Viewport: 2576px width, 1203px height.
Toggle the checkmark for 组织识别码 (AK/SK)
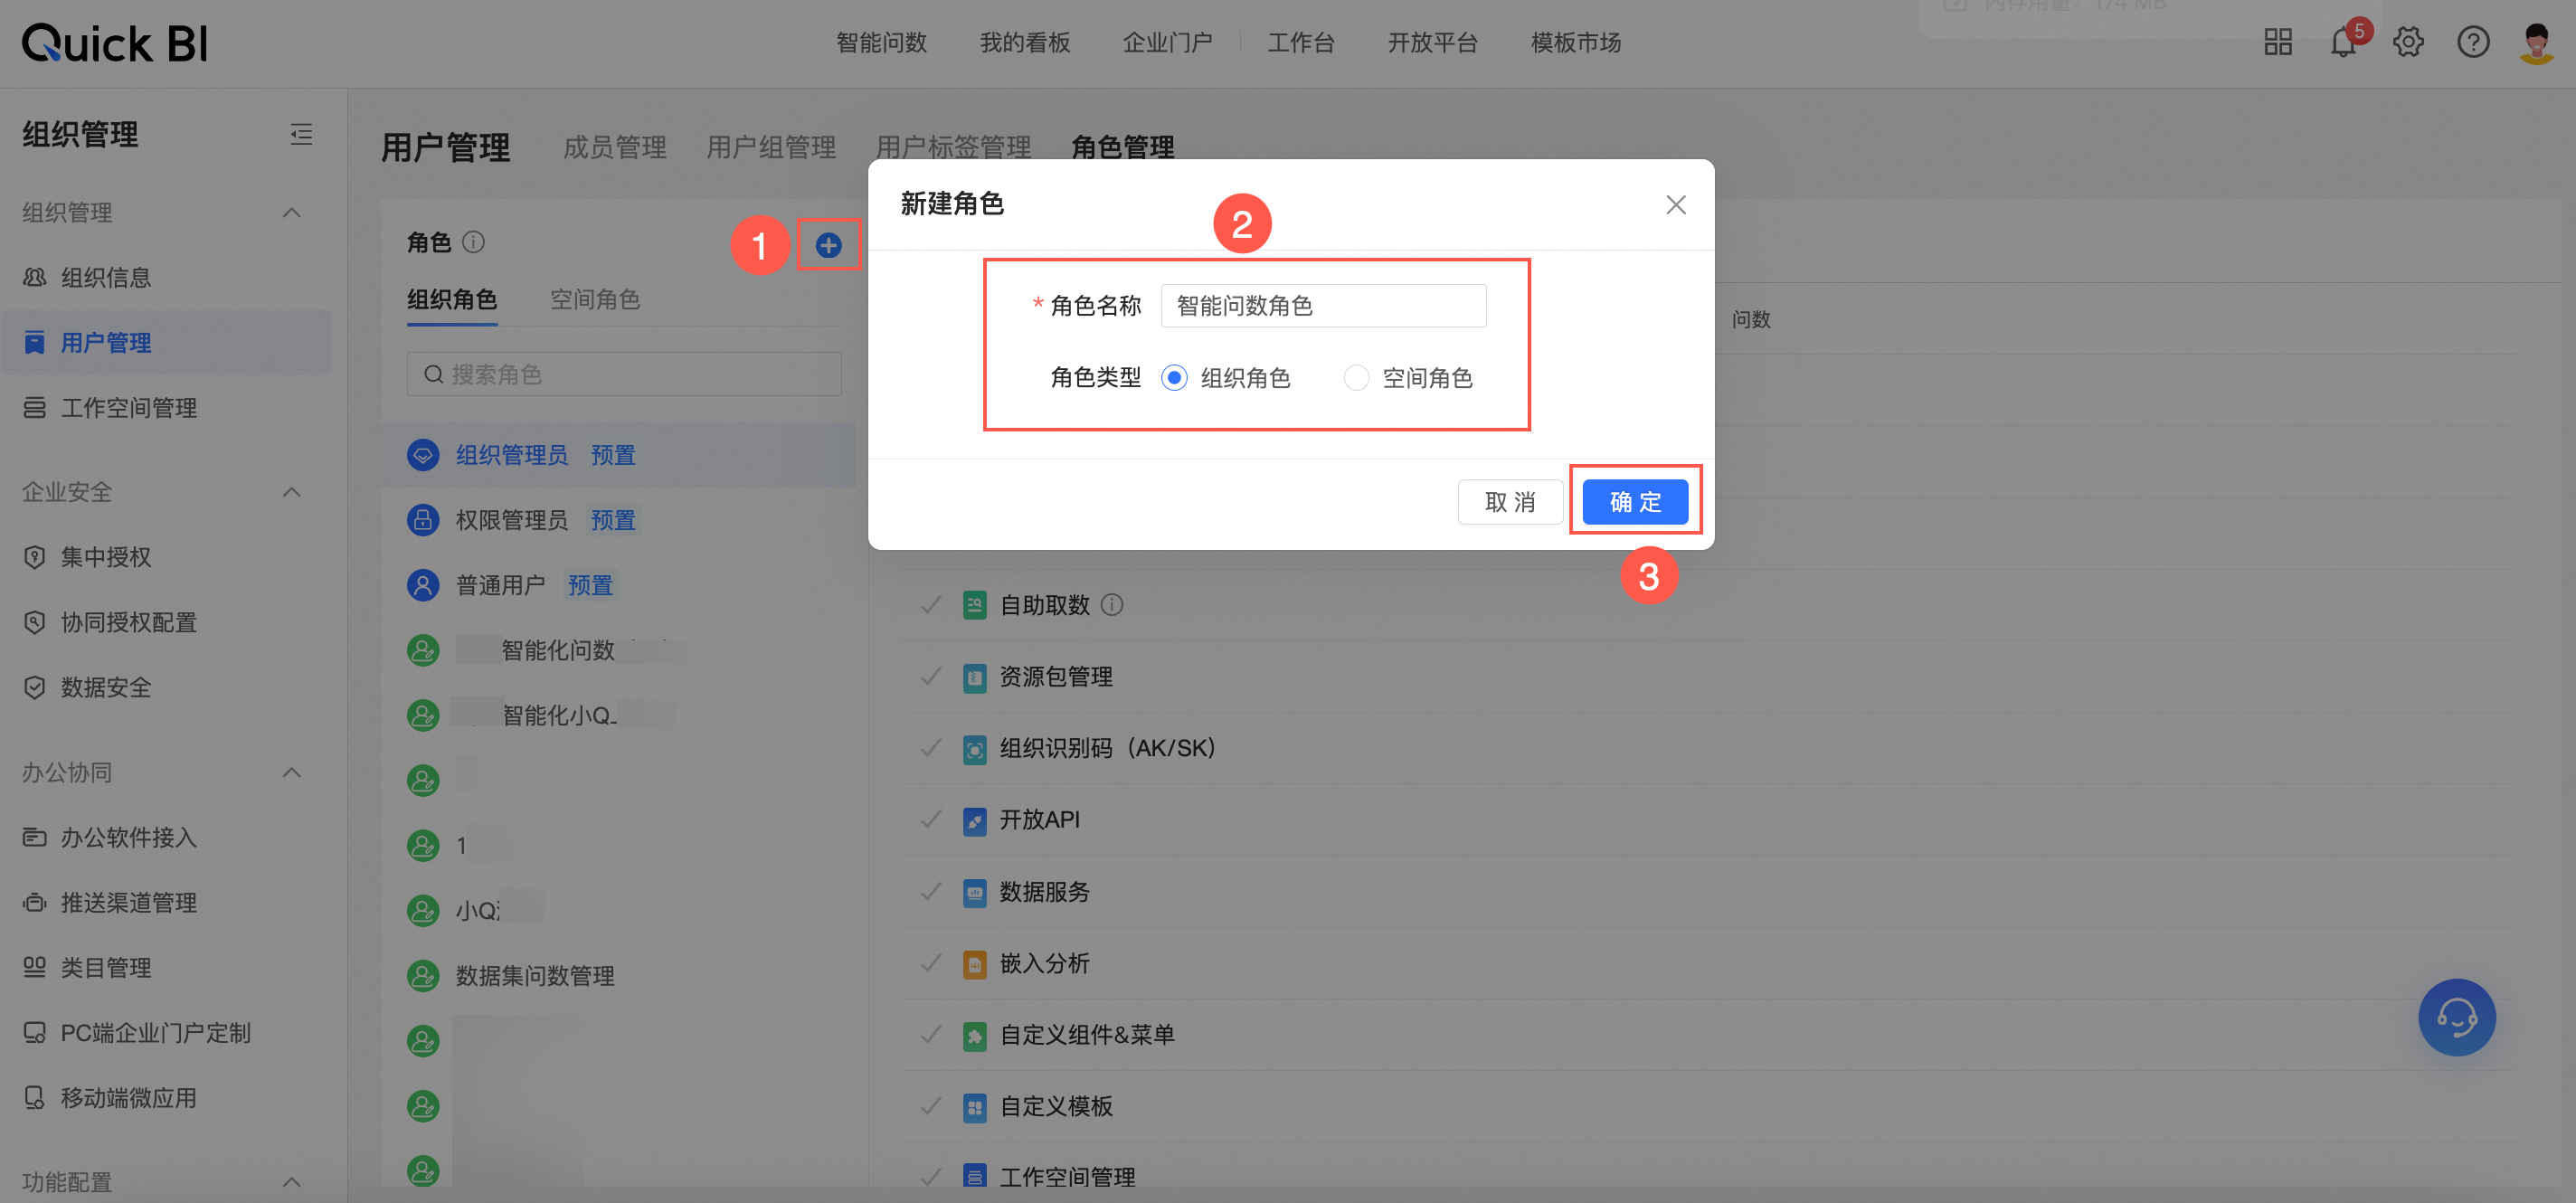(930, 748)
